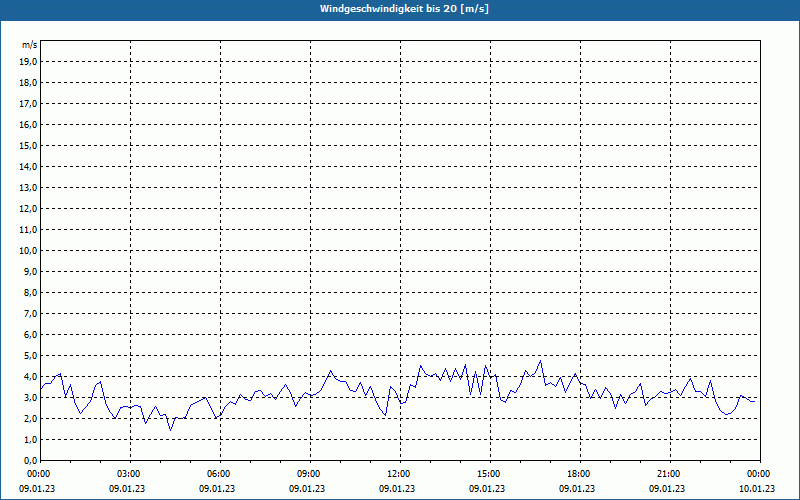
Task: Select the 17,0 y-axis tick label
Action: tap(28, 103)
